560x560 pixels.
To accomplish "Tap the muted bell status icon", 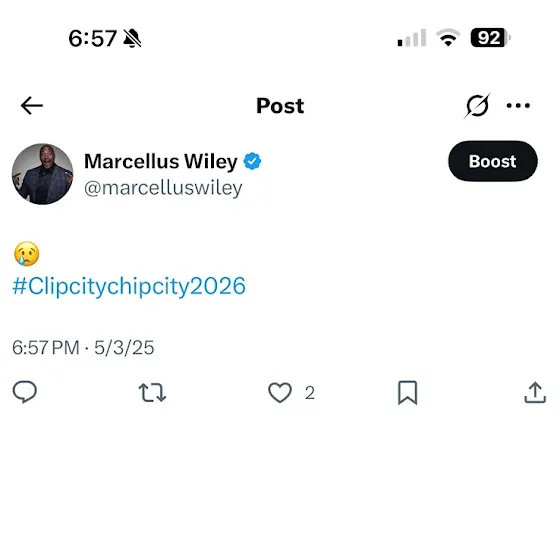I will pyautogui.click(x=132, y=38).
